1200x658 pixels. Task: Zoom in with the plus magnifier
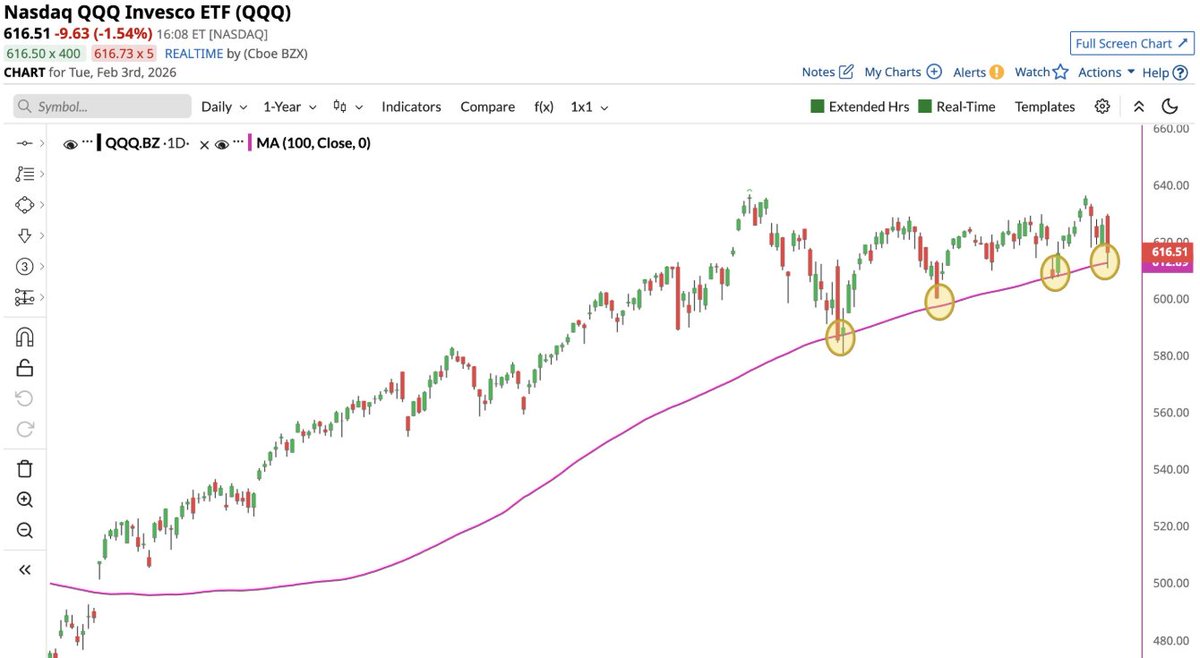point(25,500)
